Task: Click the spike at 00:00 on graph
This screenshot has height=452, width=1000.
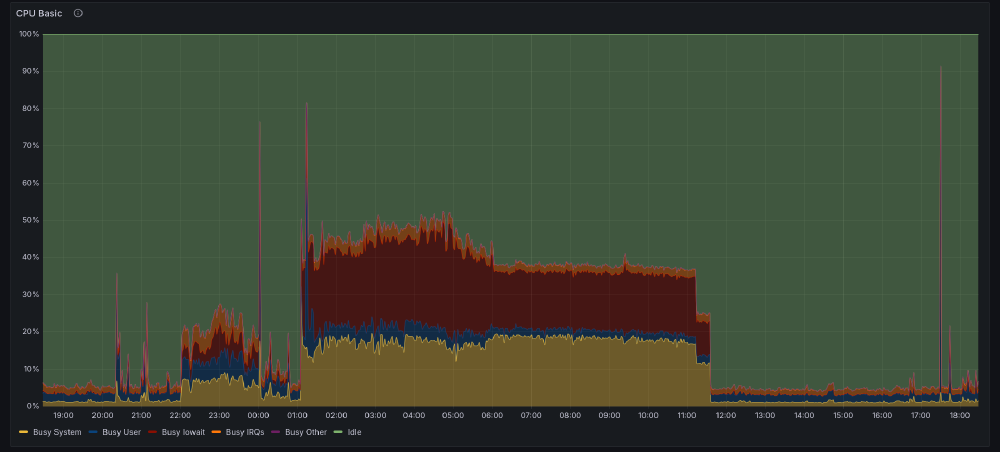Action: (x=259, y=125)
